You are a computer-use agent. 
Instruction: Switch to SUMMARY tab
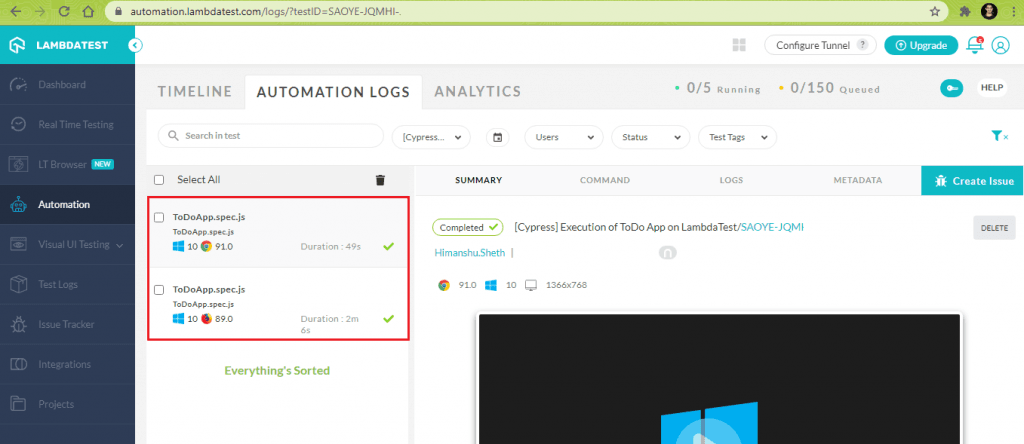tap(479, 180)
